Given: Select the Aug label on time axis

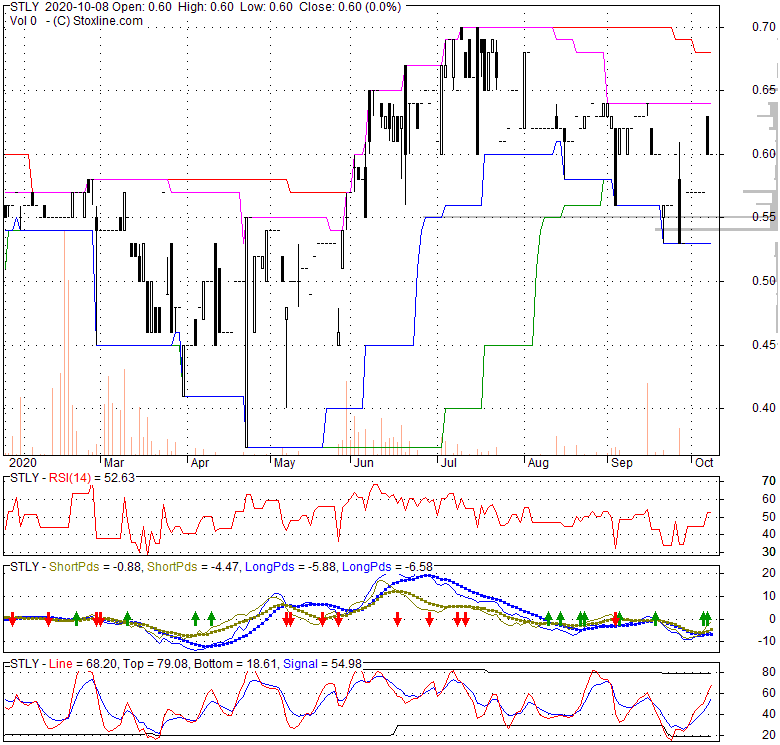Looking at the screenshot, I should point(538,463).
